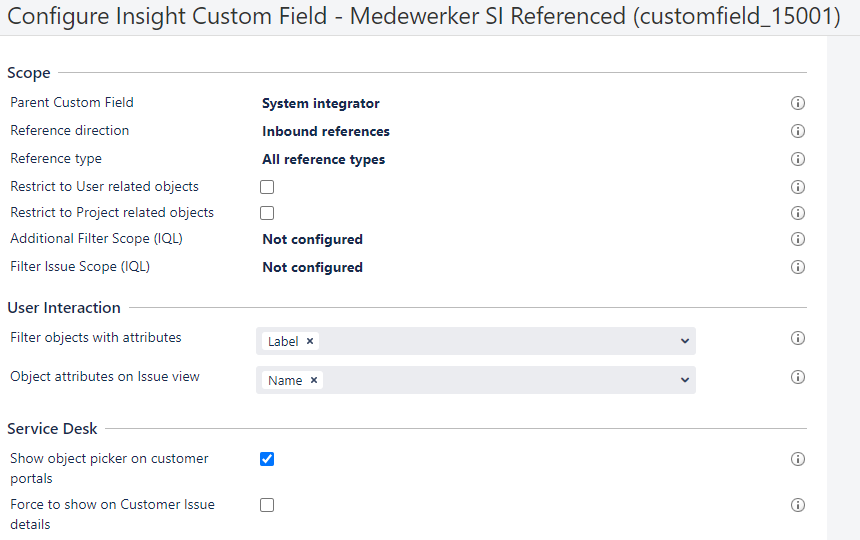Click info icon for Filter objects with attributes
This screenshot has height=540, width=860.
pos(798,338)
